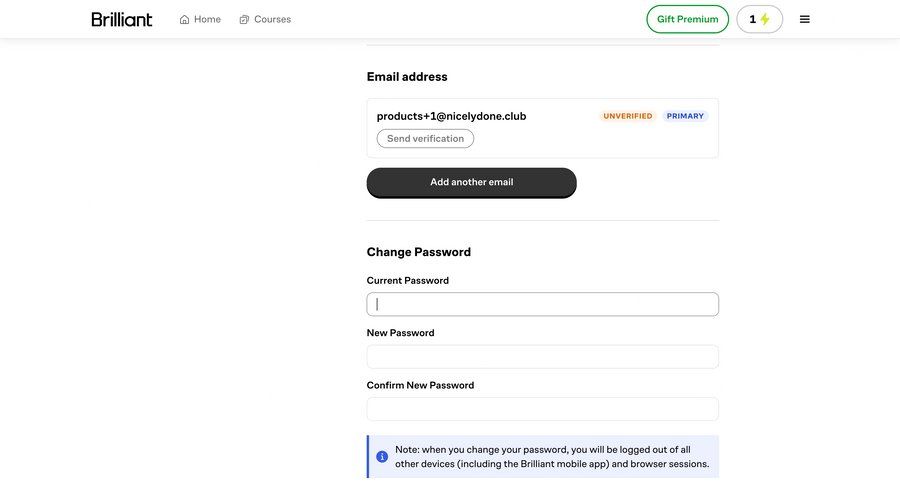Click into the New Password field

pyautogui.click(x=542, y=357)
